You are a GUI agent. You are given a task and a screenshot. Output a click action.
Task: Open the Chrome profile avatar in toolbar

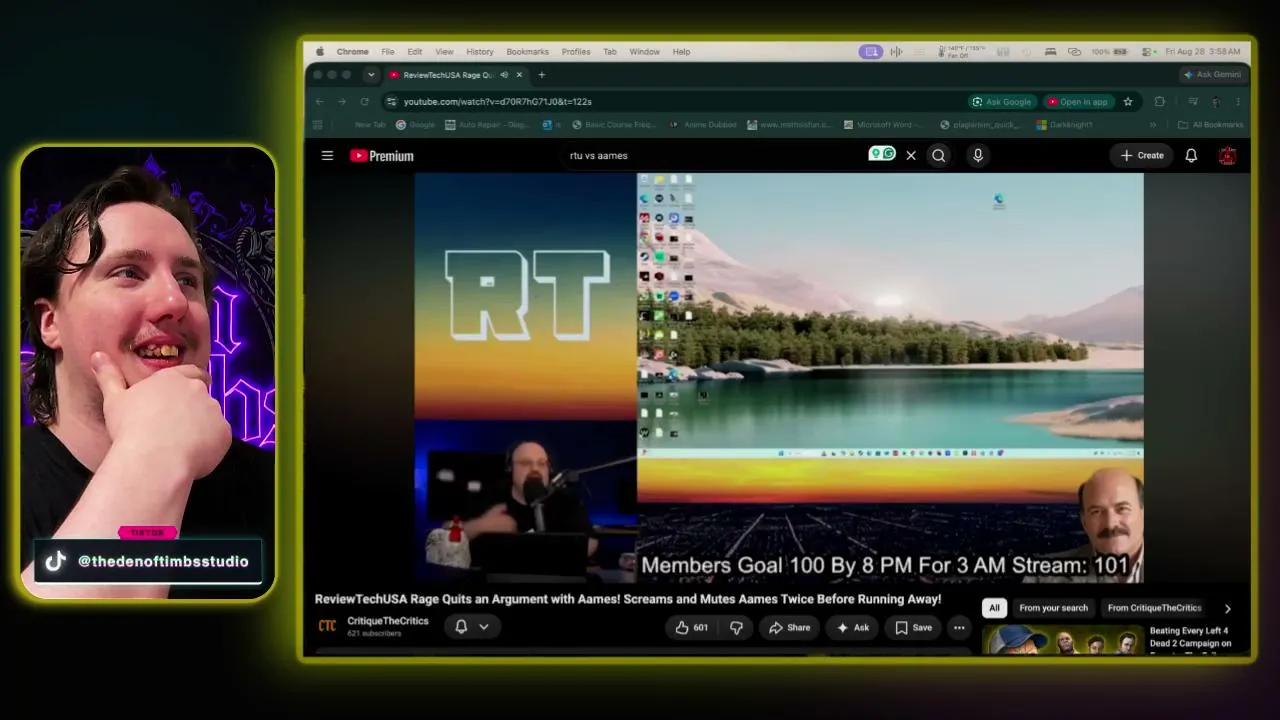tap(1215, 101)
